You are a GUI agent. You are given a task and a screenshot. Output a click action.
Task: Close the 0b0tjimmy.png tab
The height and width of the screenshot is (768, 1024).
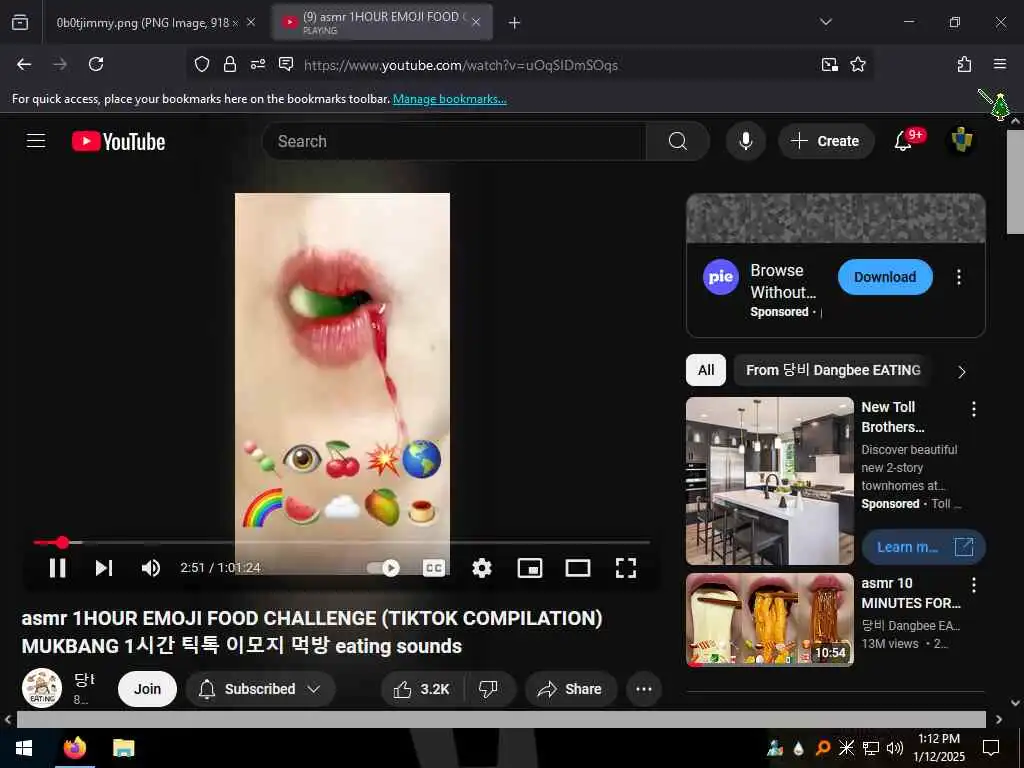pos(251,22)
